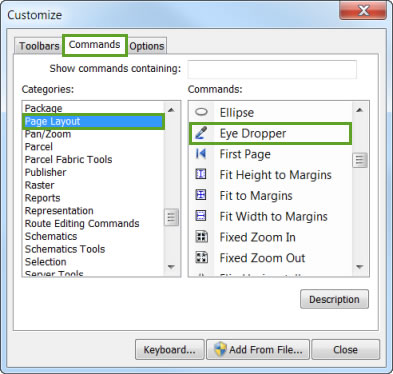393x374 pixels.
Task: Select the Publisher category
Action: pos(45,172)
